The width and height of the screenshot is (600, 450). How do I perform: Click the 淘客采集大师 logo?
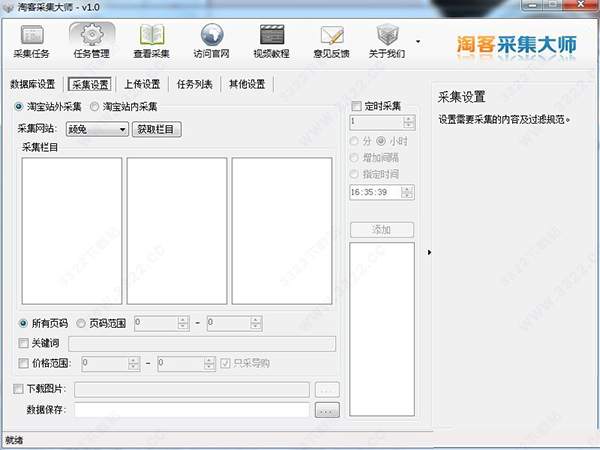[517, 45]
